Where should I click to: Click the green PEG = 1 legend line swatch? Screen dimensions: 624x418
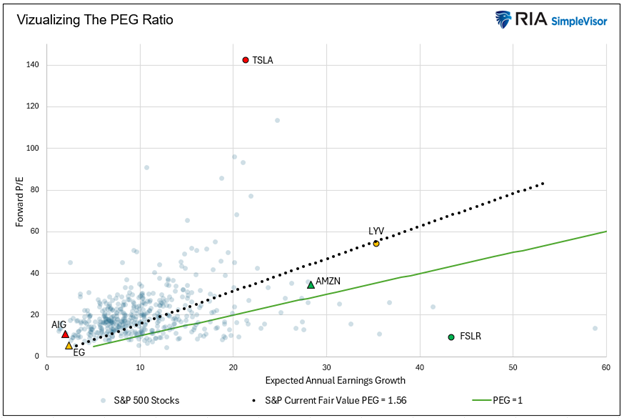[486, 400]
